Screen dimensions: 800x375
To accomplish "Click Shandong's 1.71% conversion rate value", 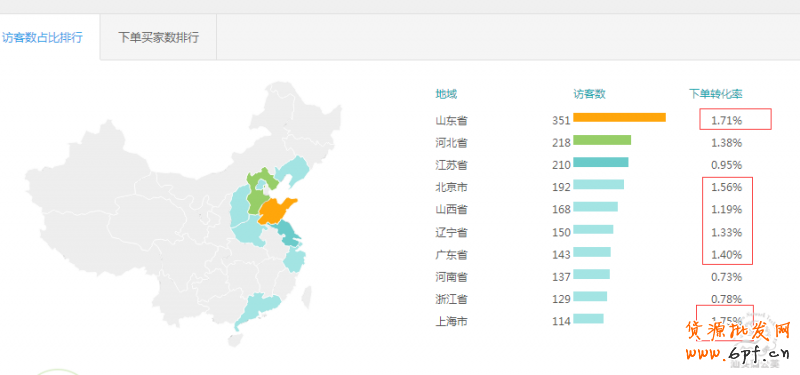I will 727,121.
